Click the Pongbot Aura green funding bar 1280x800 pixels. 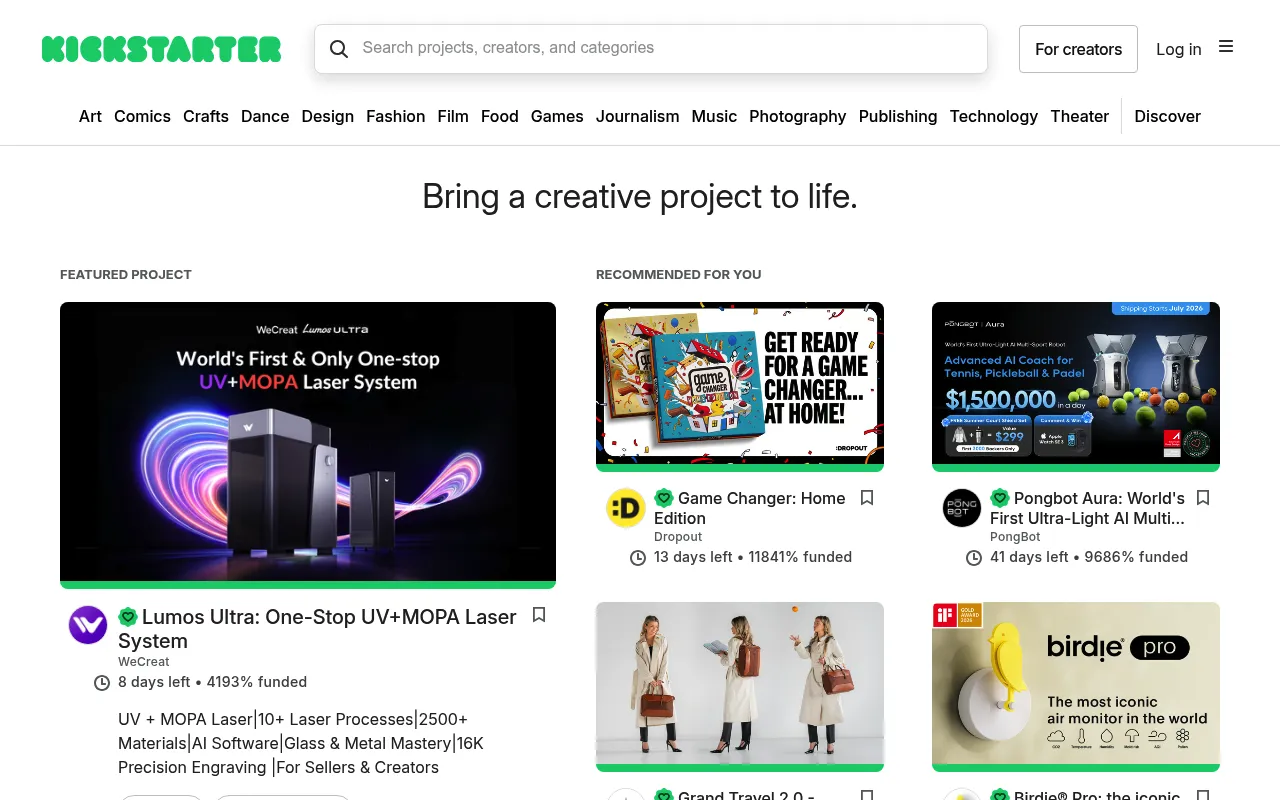point(1076,468)
